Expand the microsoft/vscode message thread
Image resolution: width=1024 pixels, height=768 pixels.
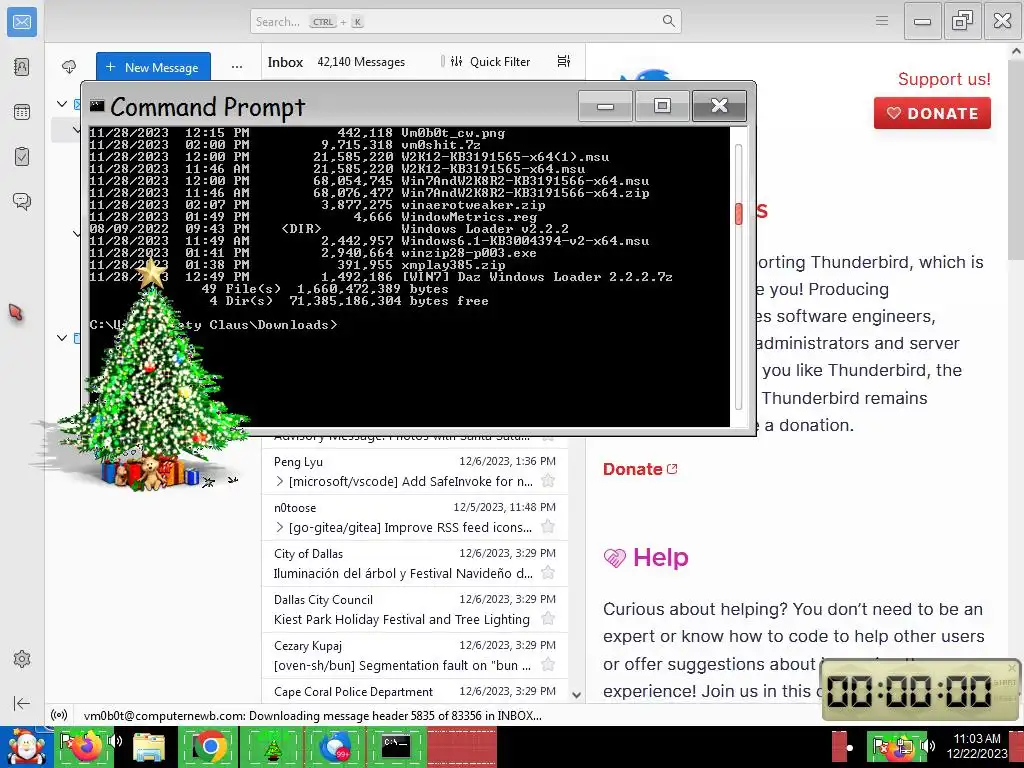click(x=280, y=481)
